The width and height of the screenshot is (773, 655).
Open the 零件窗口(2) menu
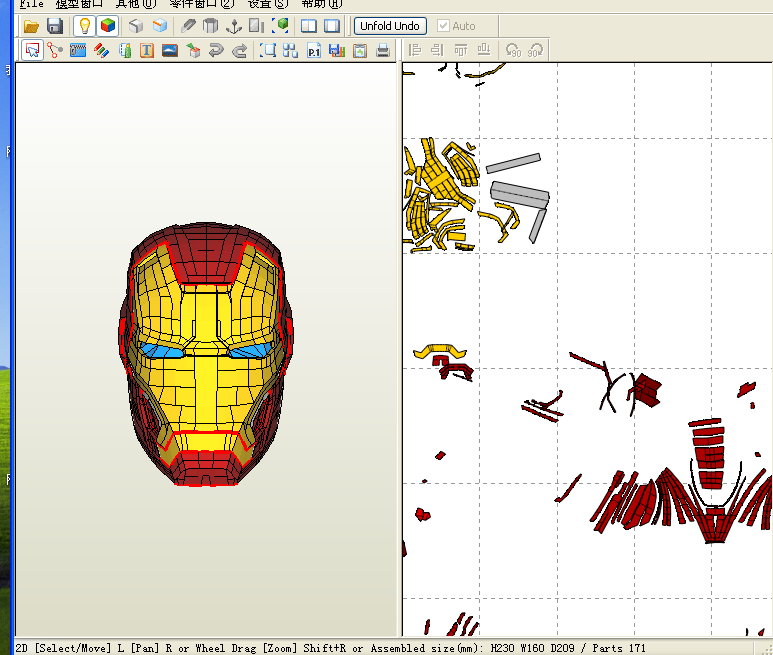(202, 4)
